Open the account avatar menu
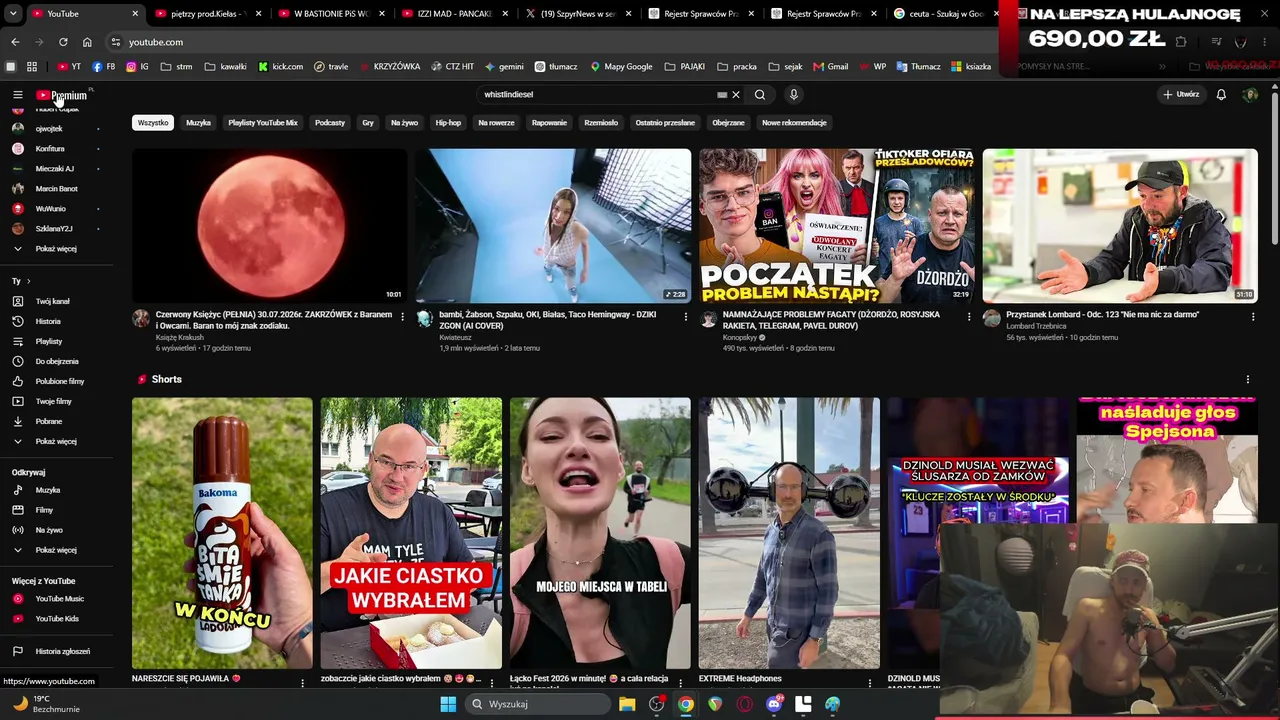The height and width of the screenshot is (720, 1280). click(1250, 95)
